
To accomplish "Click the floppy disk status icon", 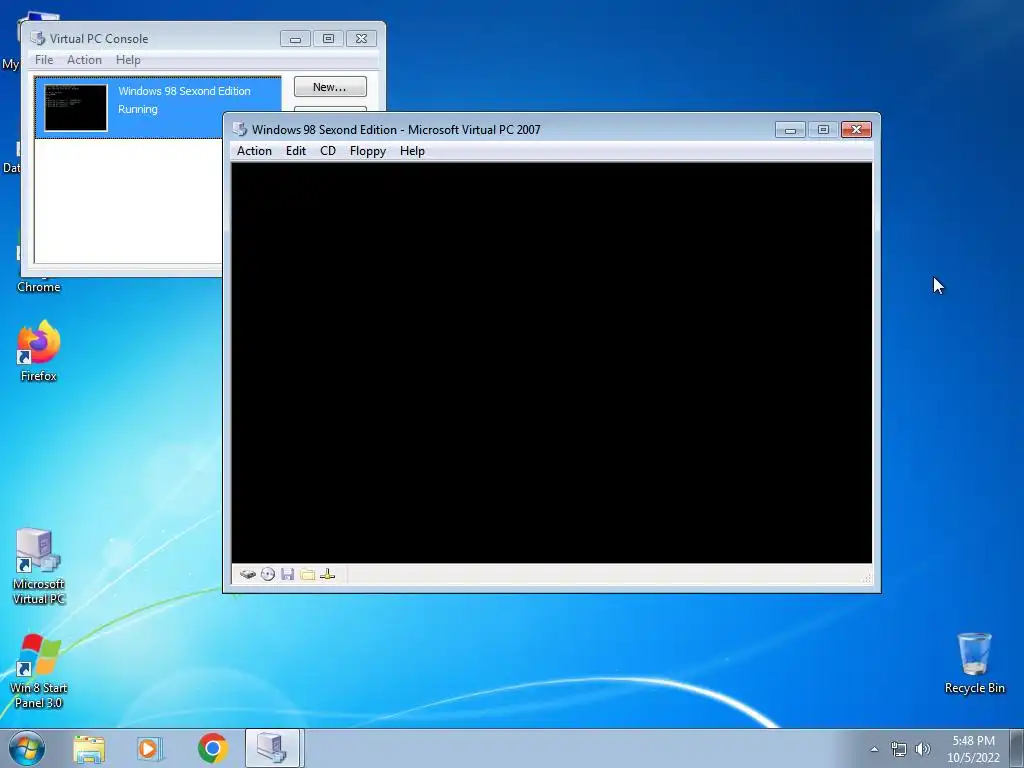I will click(x=287, y=574).
